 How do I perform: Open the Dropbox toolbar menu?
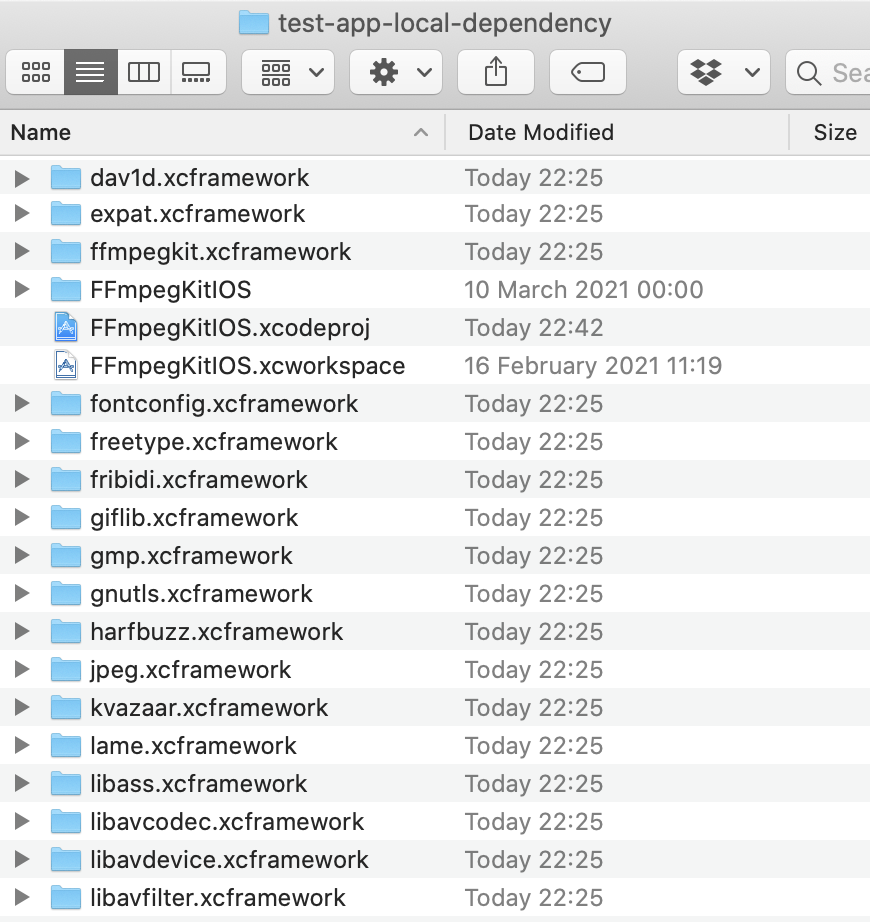click(x=724, y=72)
